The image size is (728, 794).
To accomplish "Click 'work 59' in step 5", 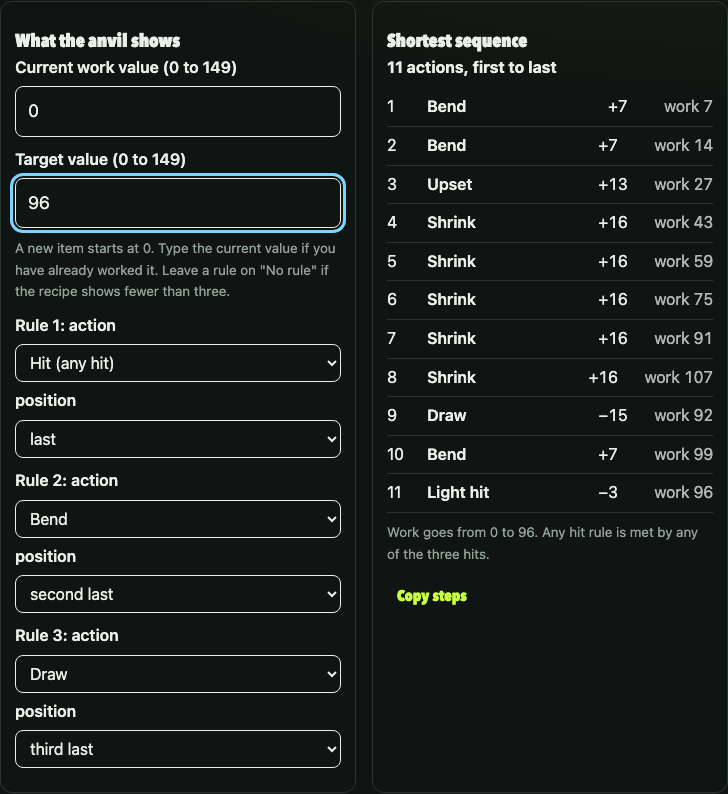I will [683, 261].
